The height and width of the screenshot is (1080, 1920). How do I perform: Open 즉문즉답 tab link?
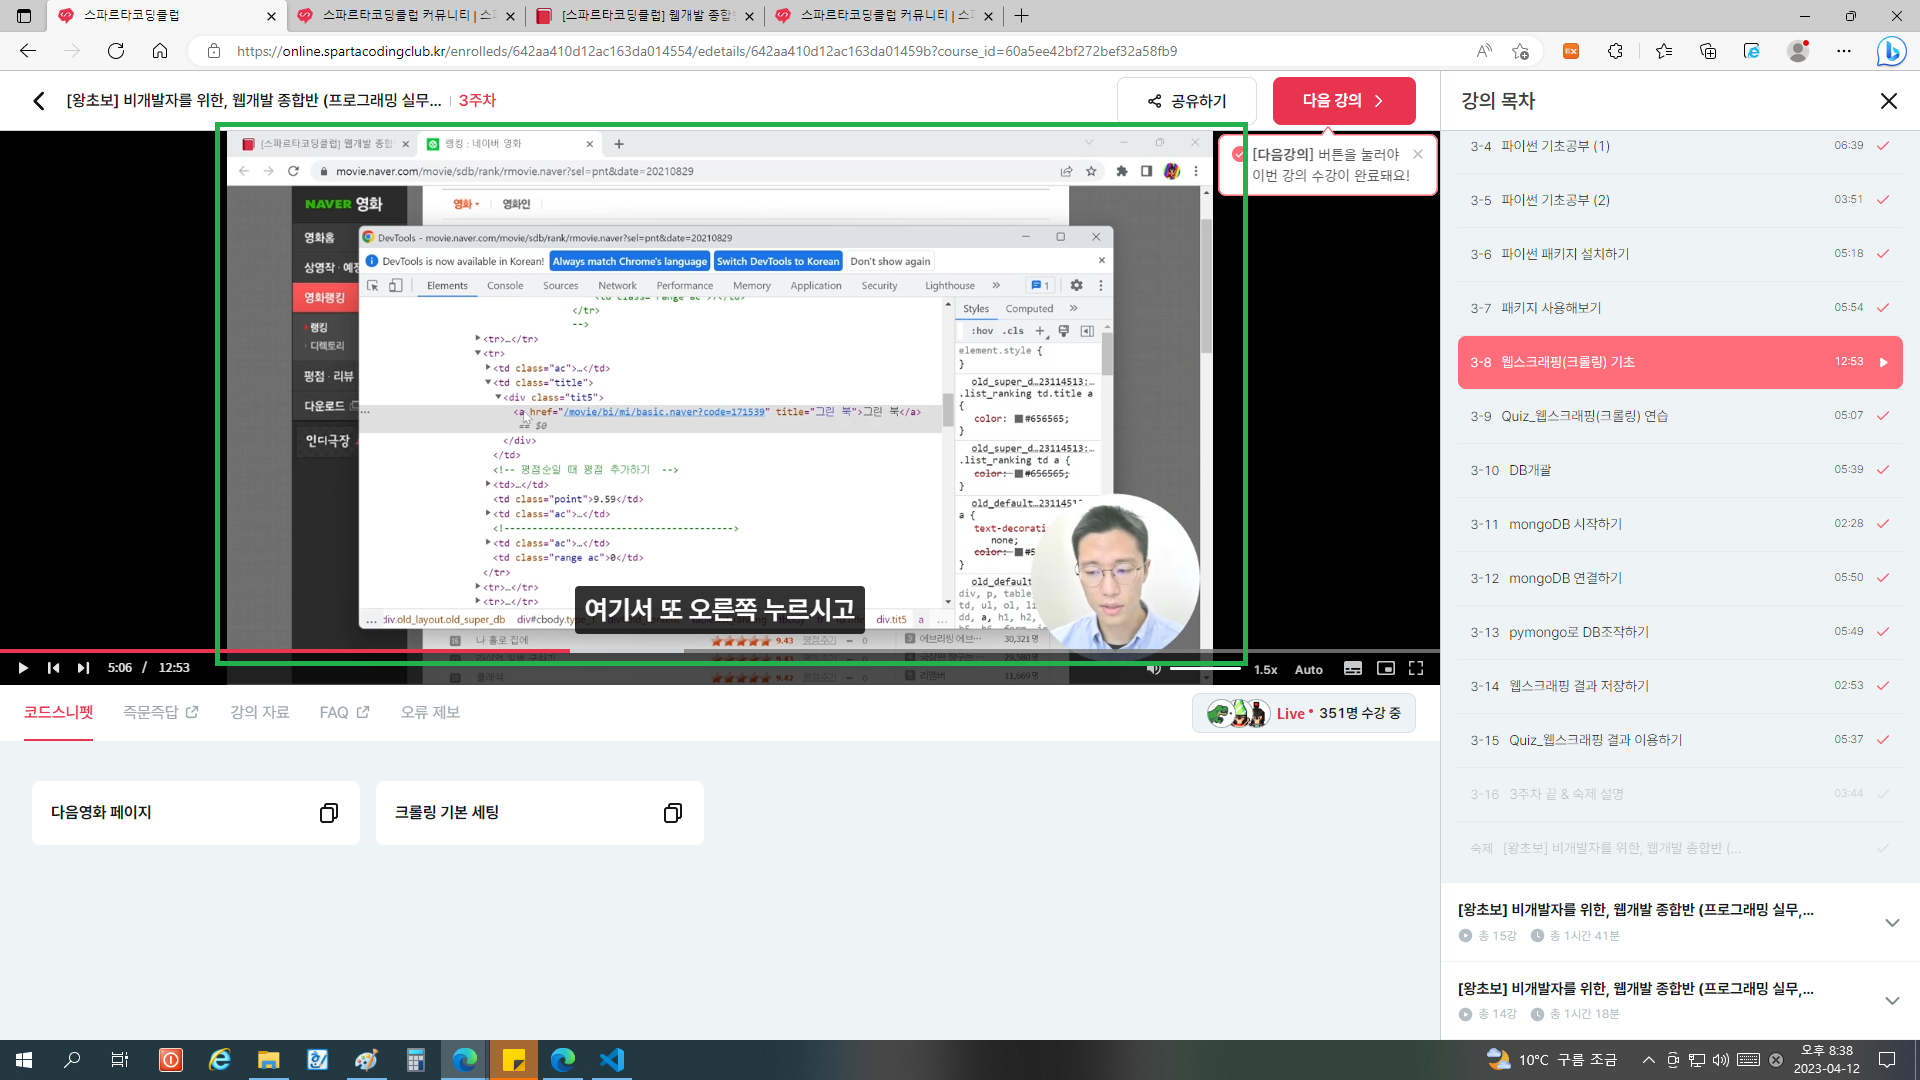(160, 713)
